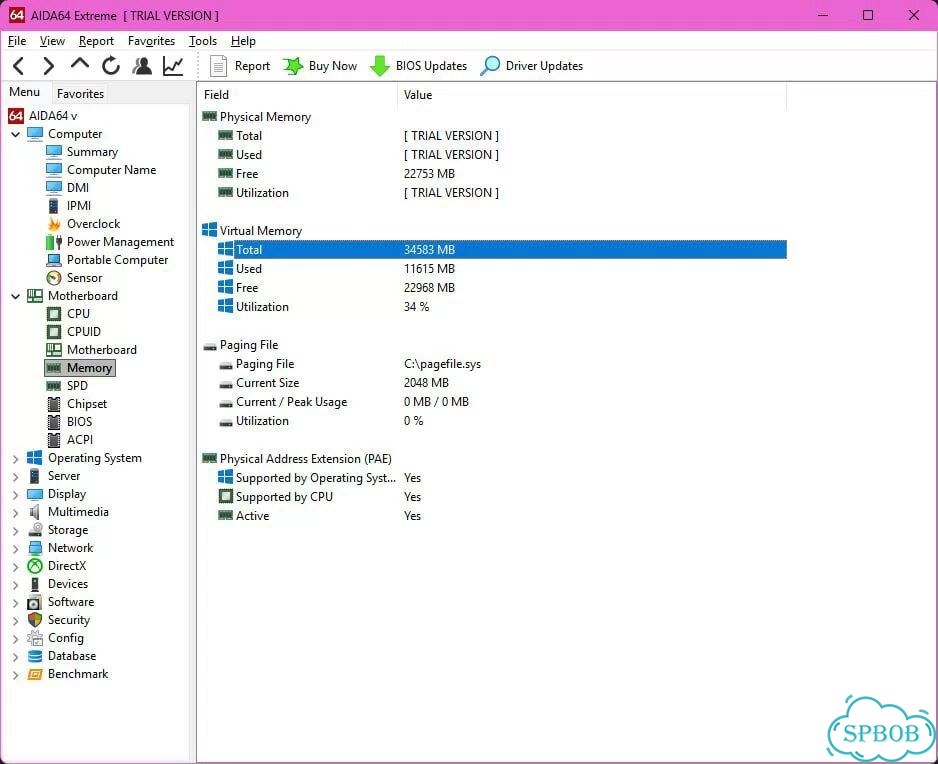938x764 pixels.
Task: Open the IPMI page in the sidebar
Action: coord(79,206)
